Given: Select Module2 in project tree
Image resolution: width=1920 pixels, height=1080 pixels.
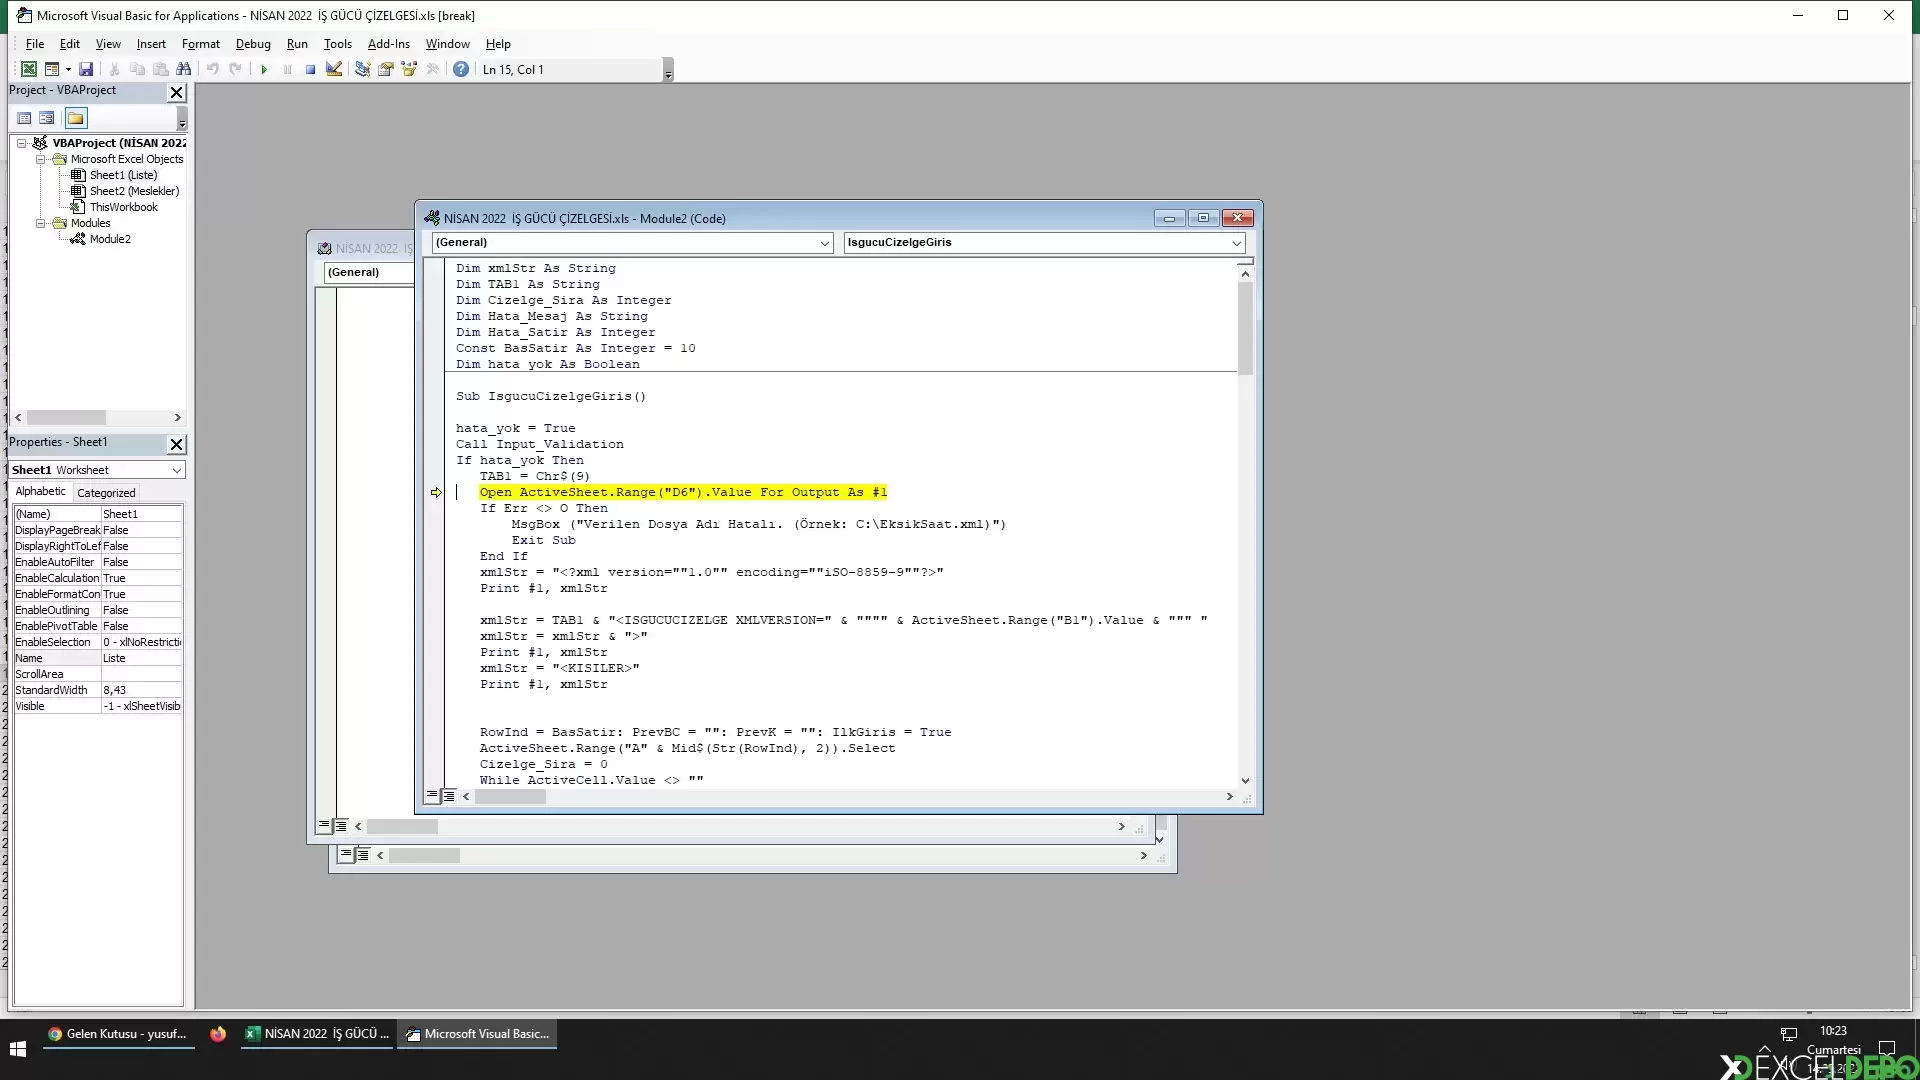Looking at the screenshot, I should [x=110, y=239].
